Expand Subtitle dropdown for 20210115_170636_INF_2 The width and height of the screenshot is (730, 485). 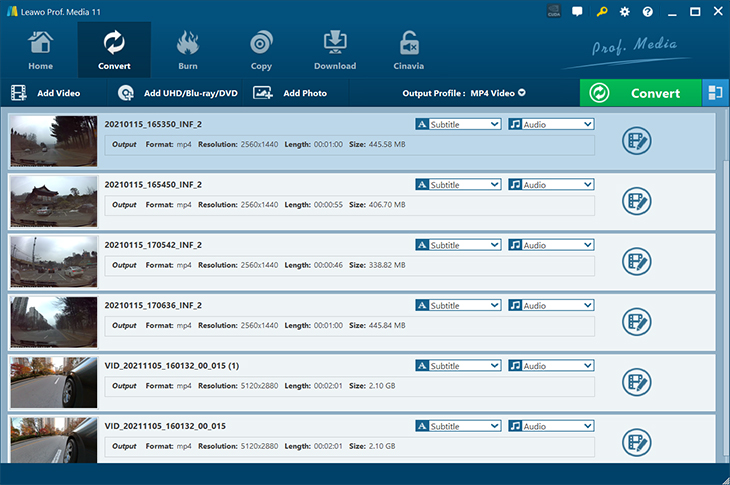click(458, 305)
